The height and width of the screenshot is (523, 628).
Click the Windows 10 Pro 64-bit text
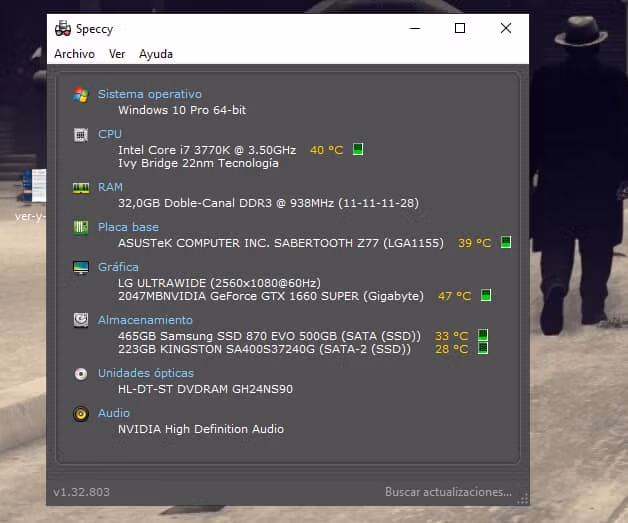(182, 110)
